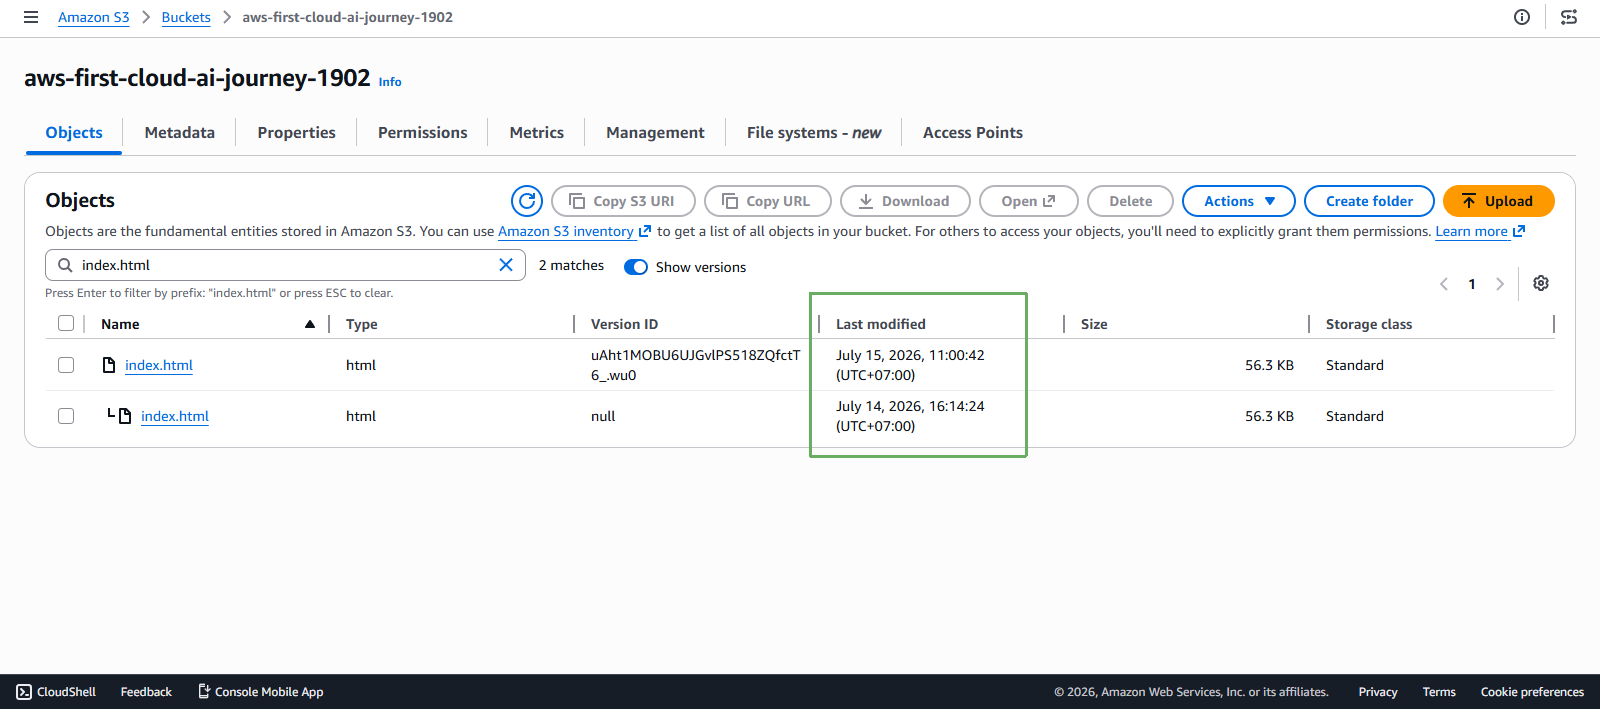Open the Metrics tab
This screenshot has width=1600, height=709.
537,133
